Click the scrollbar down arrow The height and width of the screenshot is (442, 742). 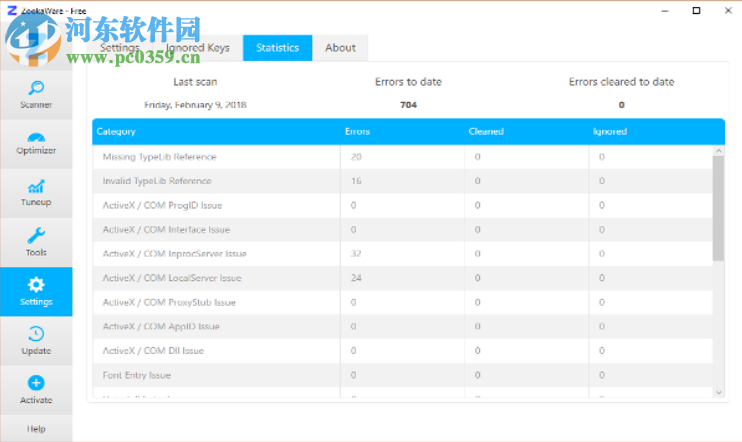click(x=719, y=392)
